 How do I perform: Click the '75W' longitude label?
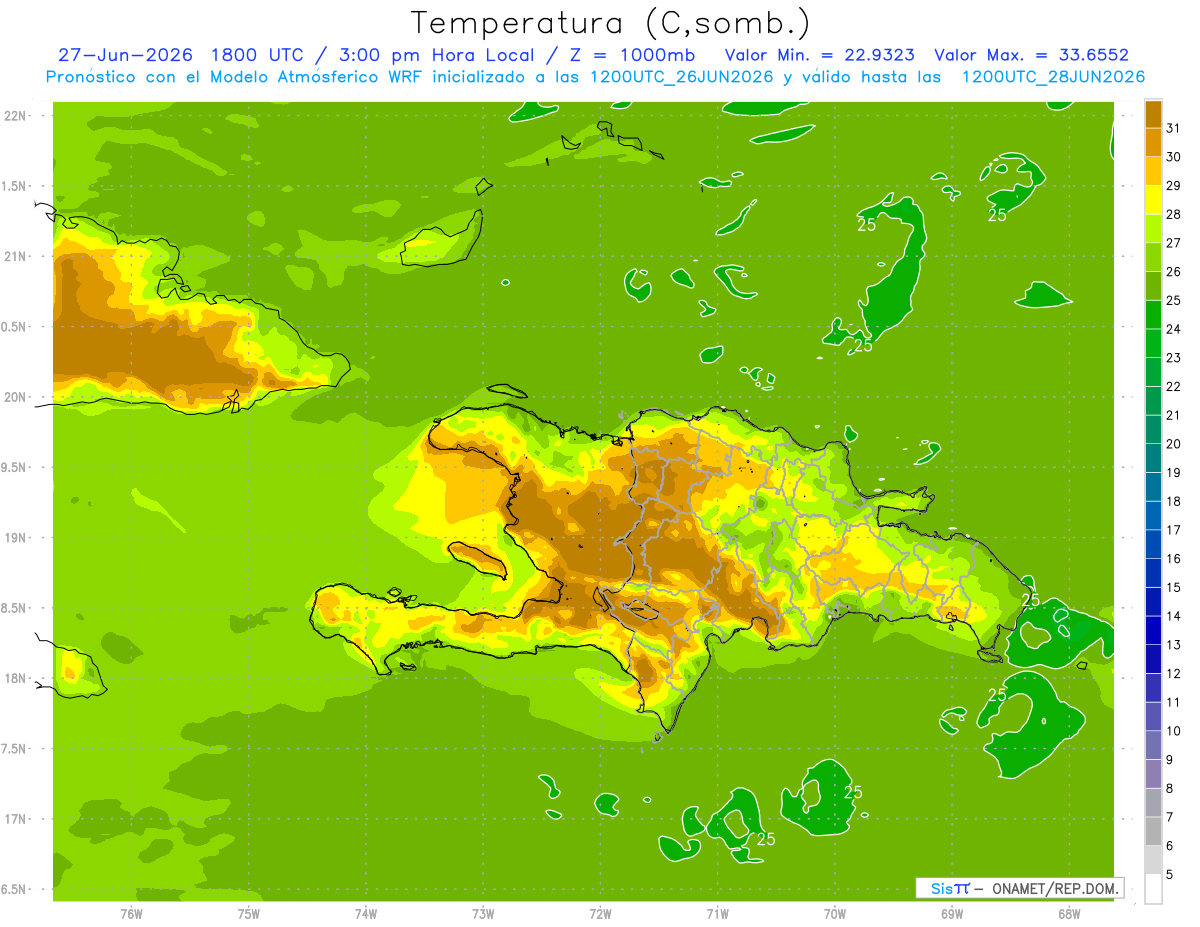point(249,913)
